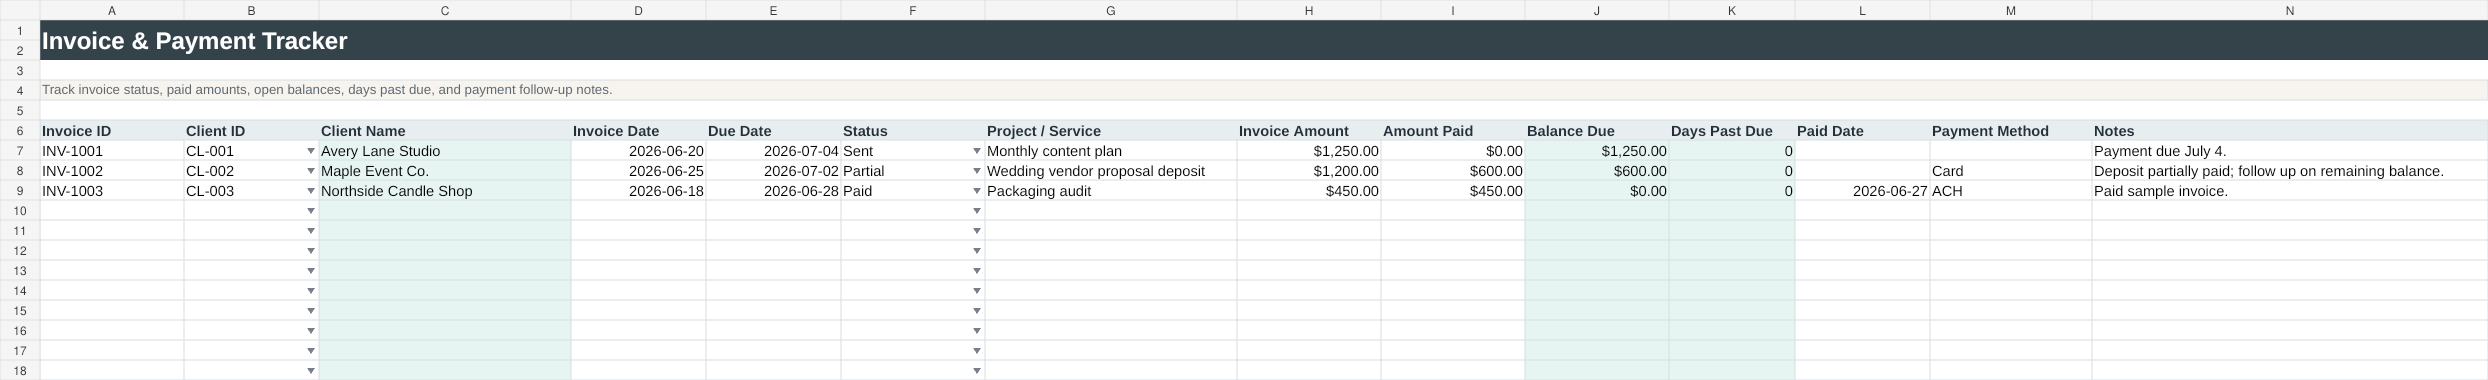The height and width of the screenshot is (380, 2488).
Task: Select the Days Past Due header cell
Action: click(x=1732, y=131)
